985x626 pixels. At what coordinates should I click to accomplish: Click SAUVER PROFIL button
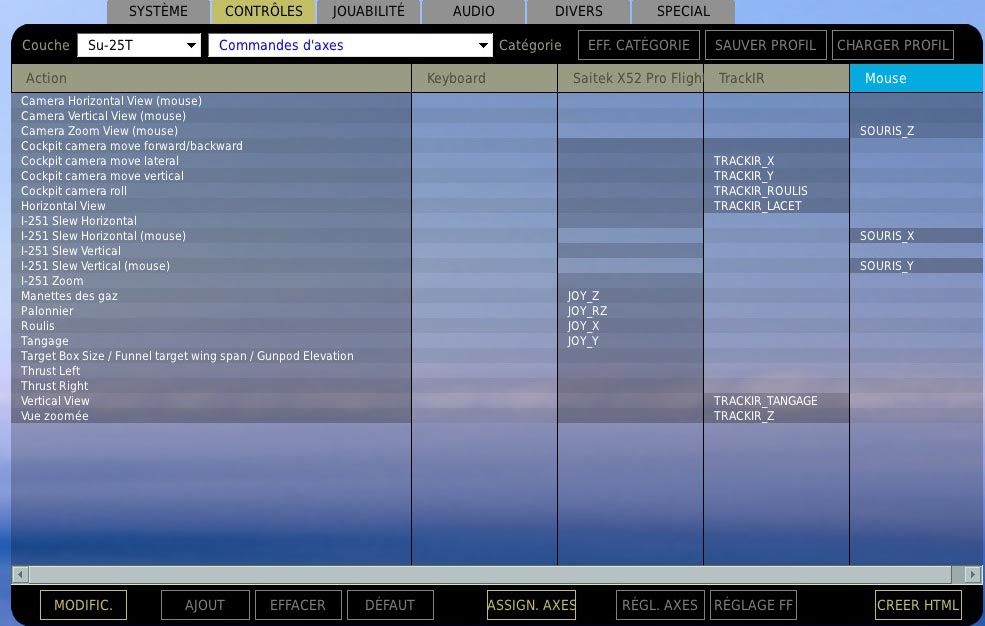(x=765, y=45)
